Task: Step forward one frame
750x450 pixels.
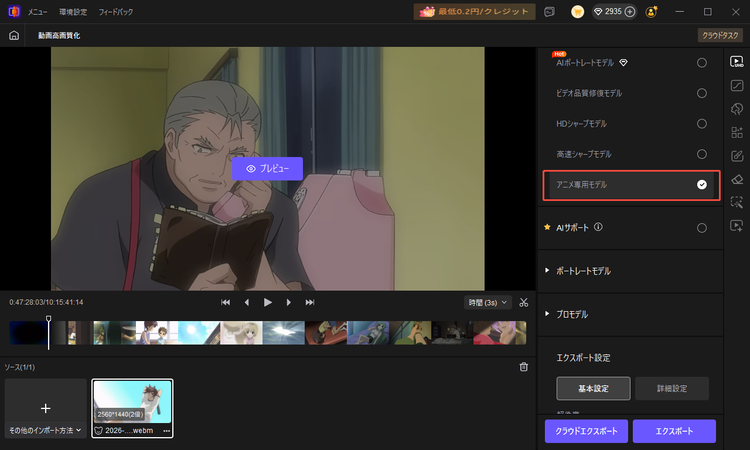Action: coord(288,302)
